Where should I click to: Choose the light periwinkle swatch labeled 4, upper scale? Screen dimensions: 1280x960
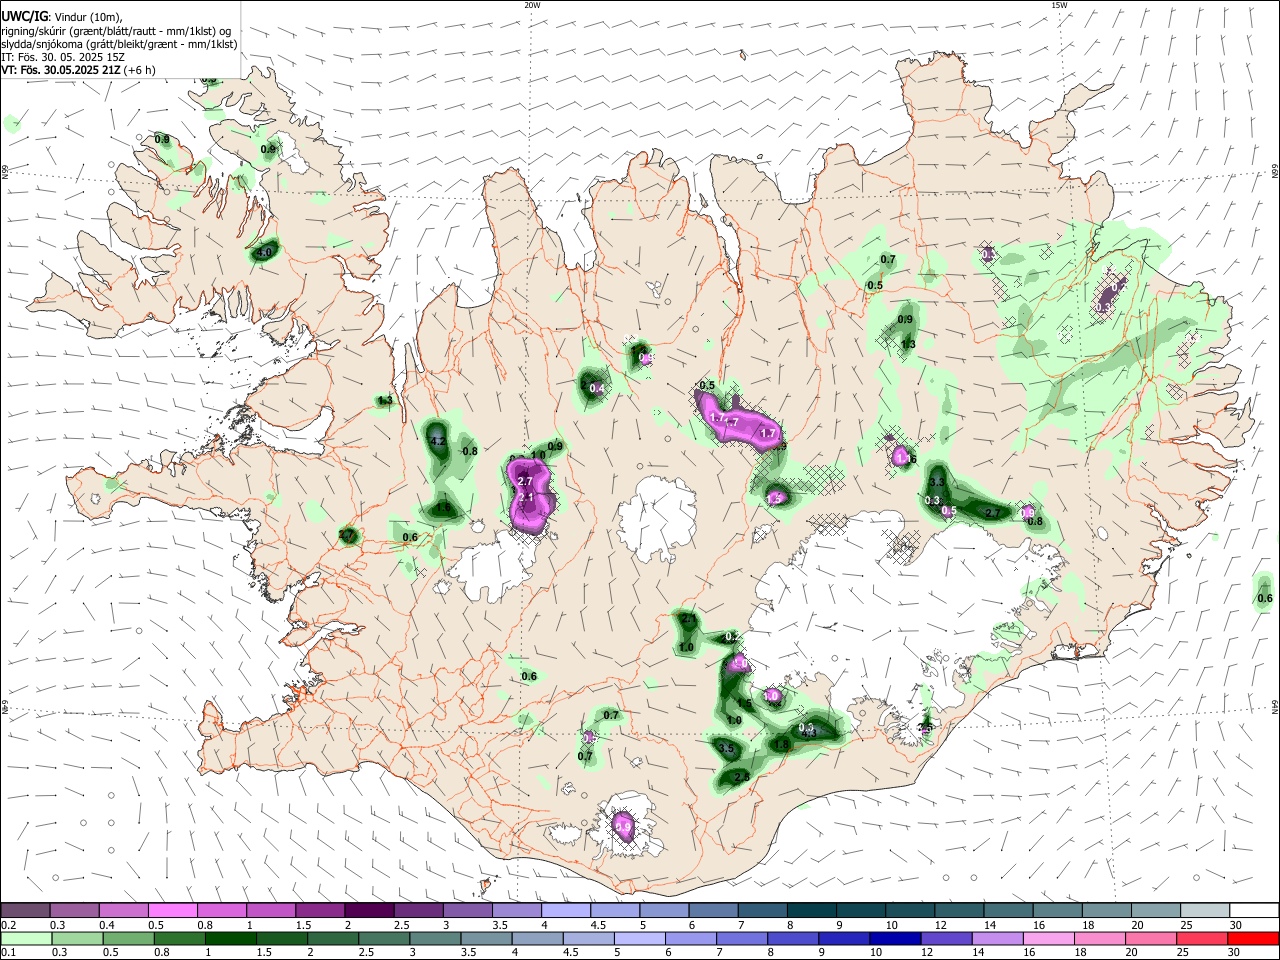click(566, 910)
